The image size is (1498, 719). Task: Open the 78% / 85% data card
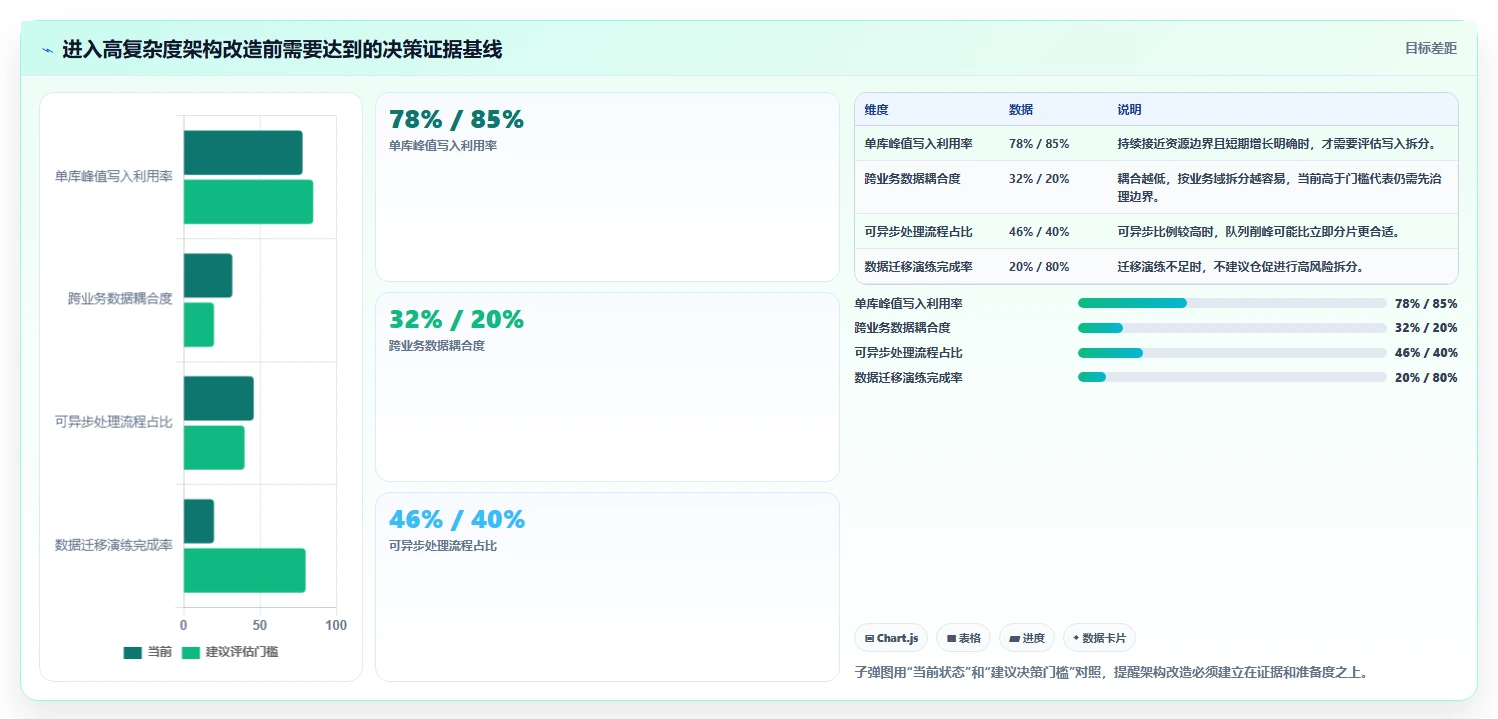607,187
